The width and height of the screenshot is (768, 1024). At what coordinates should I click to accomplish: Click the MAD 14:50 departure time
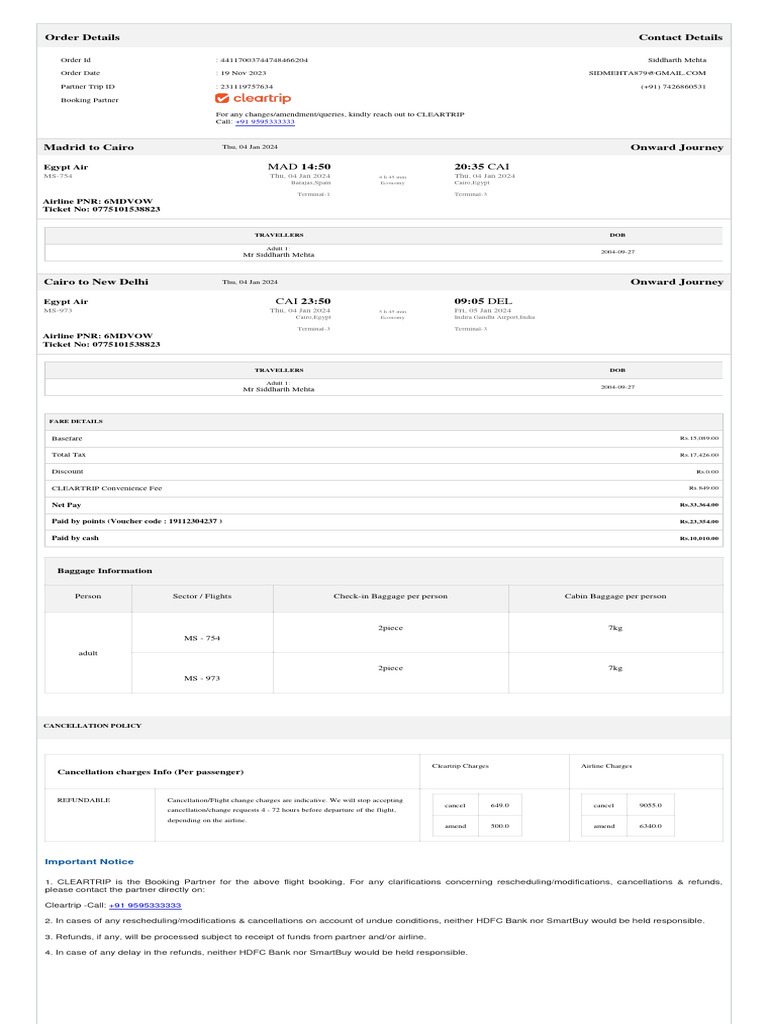coord(299,167)
